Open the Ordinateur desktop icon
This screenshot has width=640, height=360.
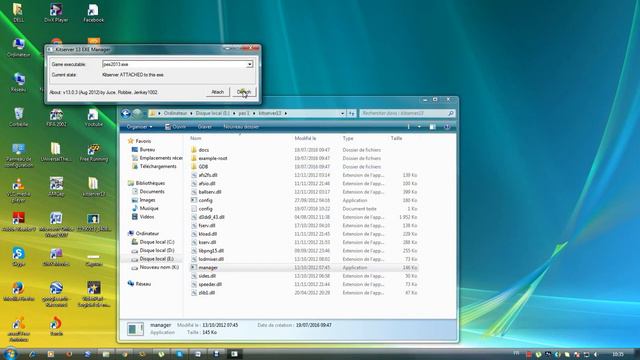(18, 47)
